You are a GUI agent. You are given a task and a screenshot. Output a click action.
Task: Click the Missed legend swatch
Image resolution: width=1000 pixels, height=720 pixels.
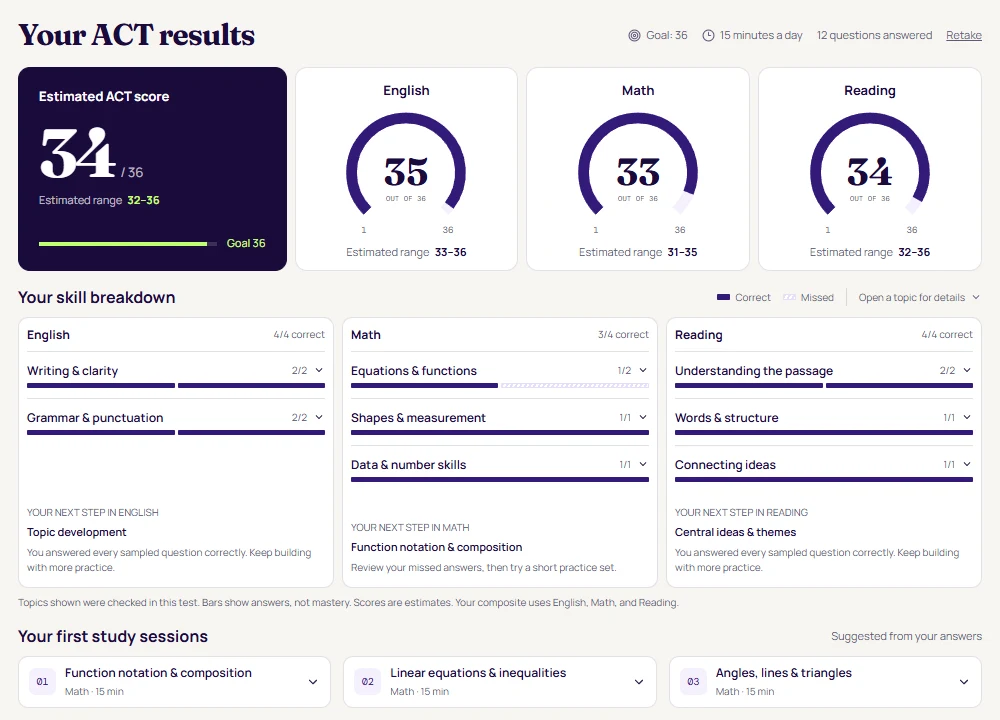point(789,297)
